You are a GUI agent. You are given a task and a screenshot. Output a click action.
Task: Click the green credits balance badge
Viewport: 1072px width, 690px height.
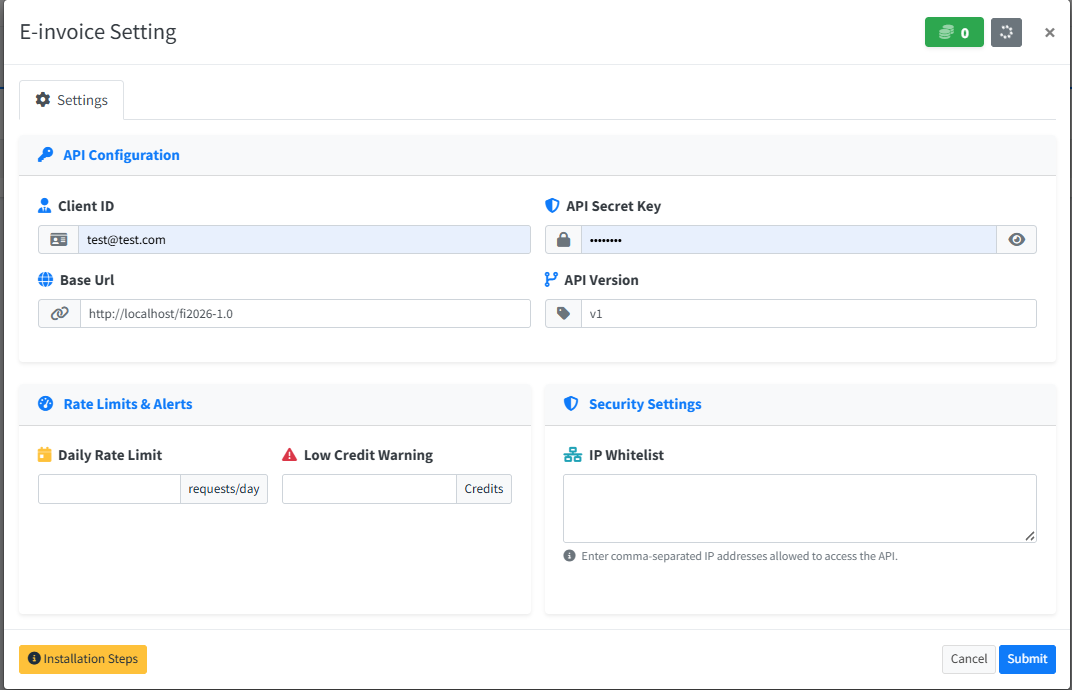tap(953, 33)
